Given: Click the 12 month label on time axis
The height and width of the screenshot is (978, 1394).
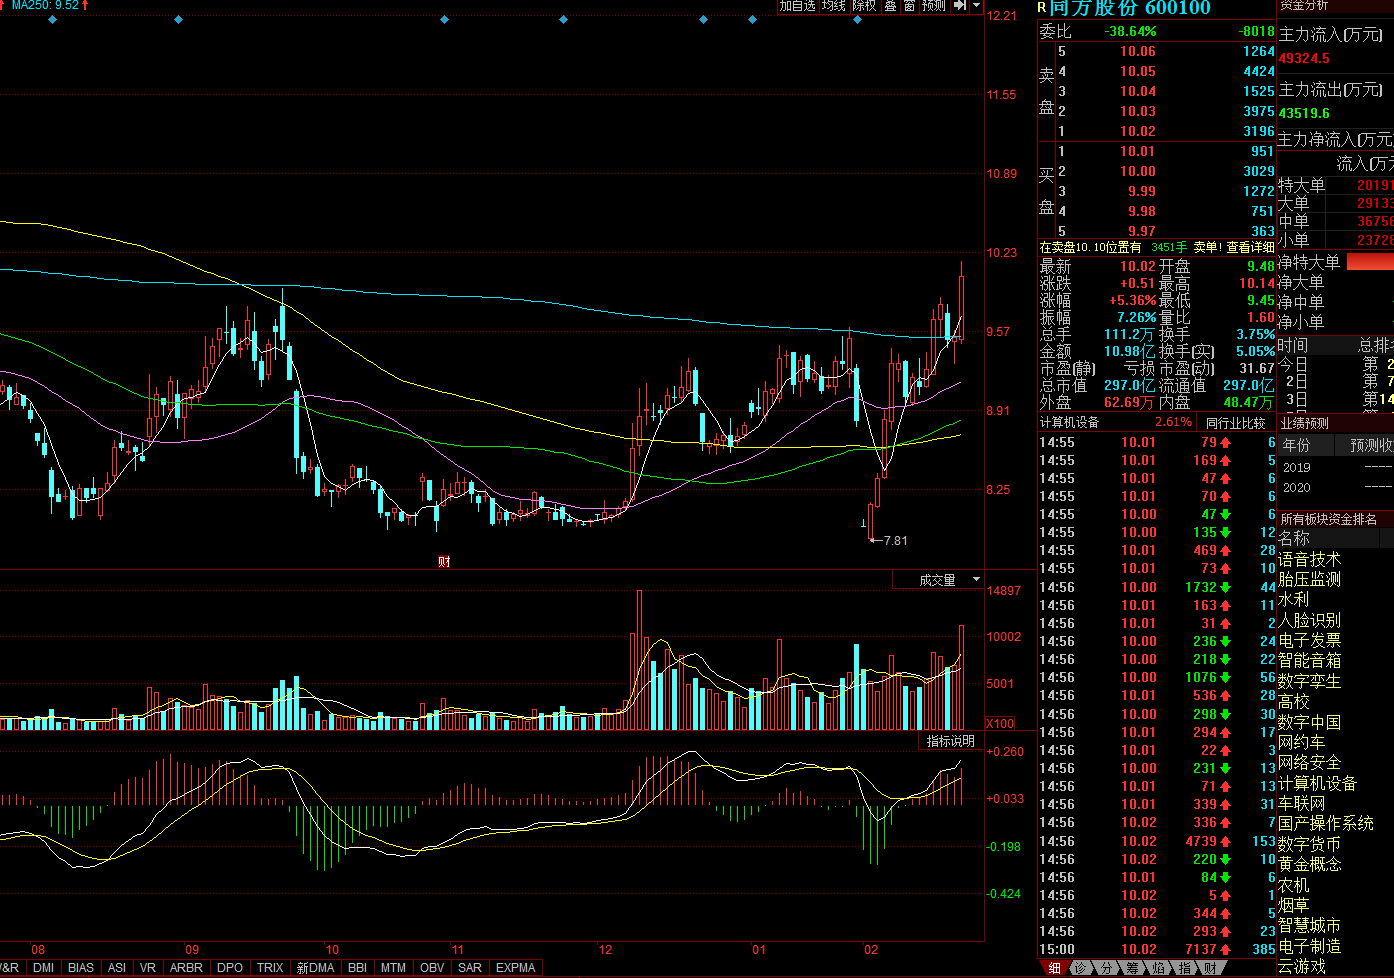Looking at the screenshot, I should (605, 950).
